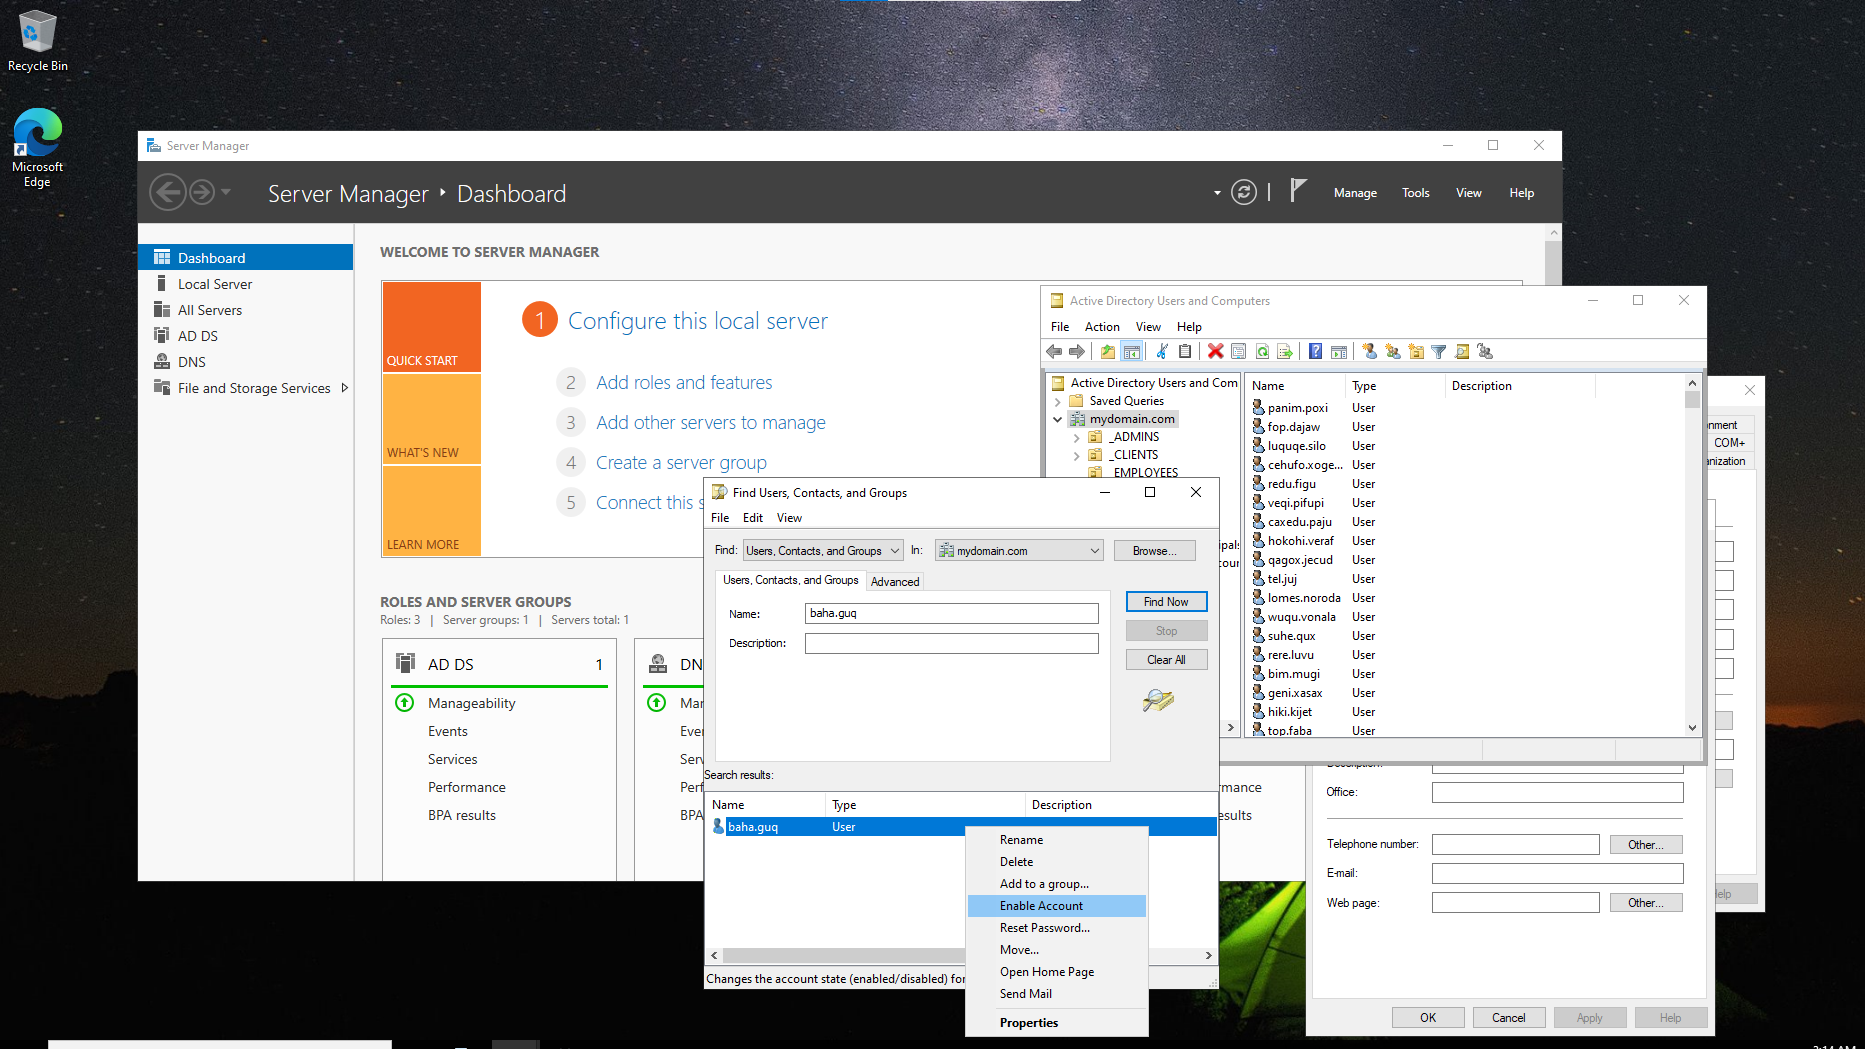Open the Tools menu in Server Manager
Image resolution: width=1865 pixels, height=1049 pixels.
click(x=1415, y=193)
